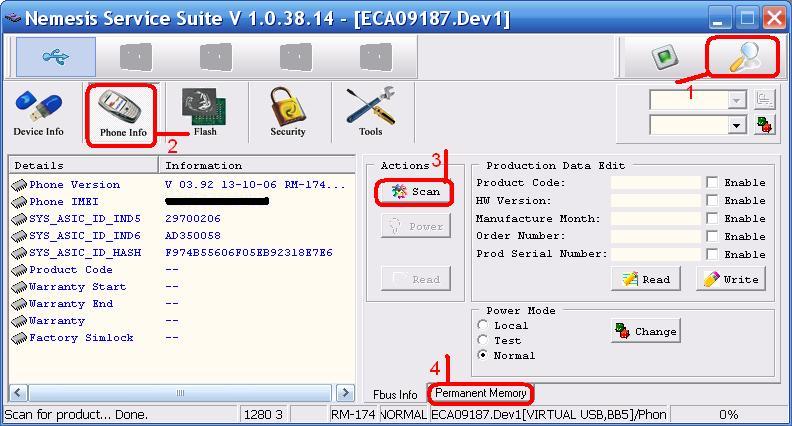792x426 pixels.
Task: Click value F974B55606F05EB92318E7E6
Action: point(249,253)
